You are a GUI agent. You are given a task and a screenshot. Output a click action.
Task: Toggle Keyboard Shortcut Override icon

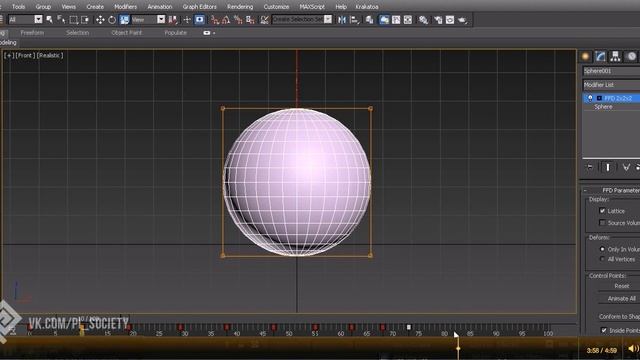coord(199,20)
